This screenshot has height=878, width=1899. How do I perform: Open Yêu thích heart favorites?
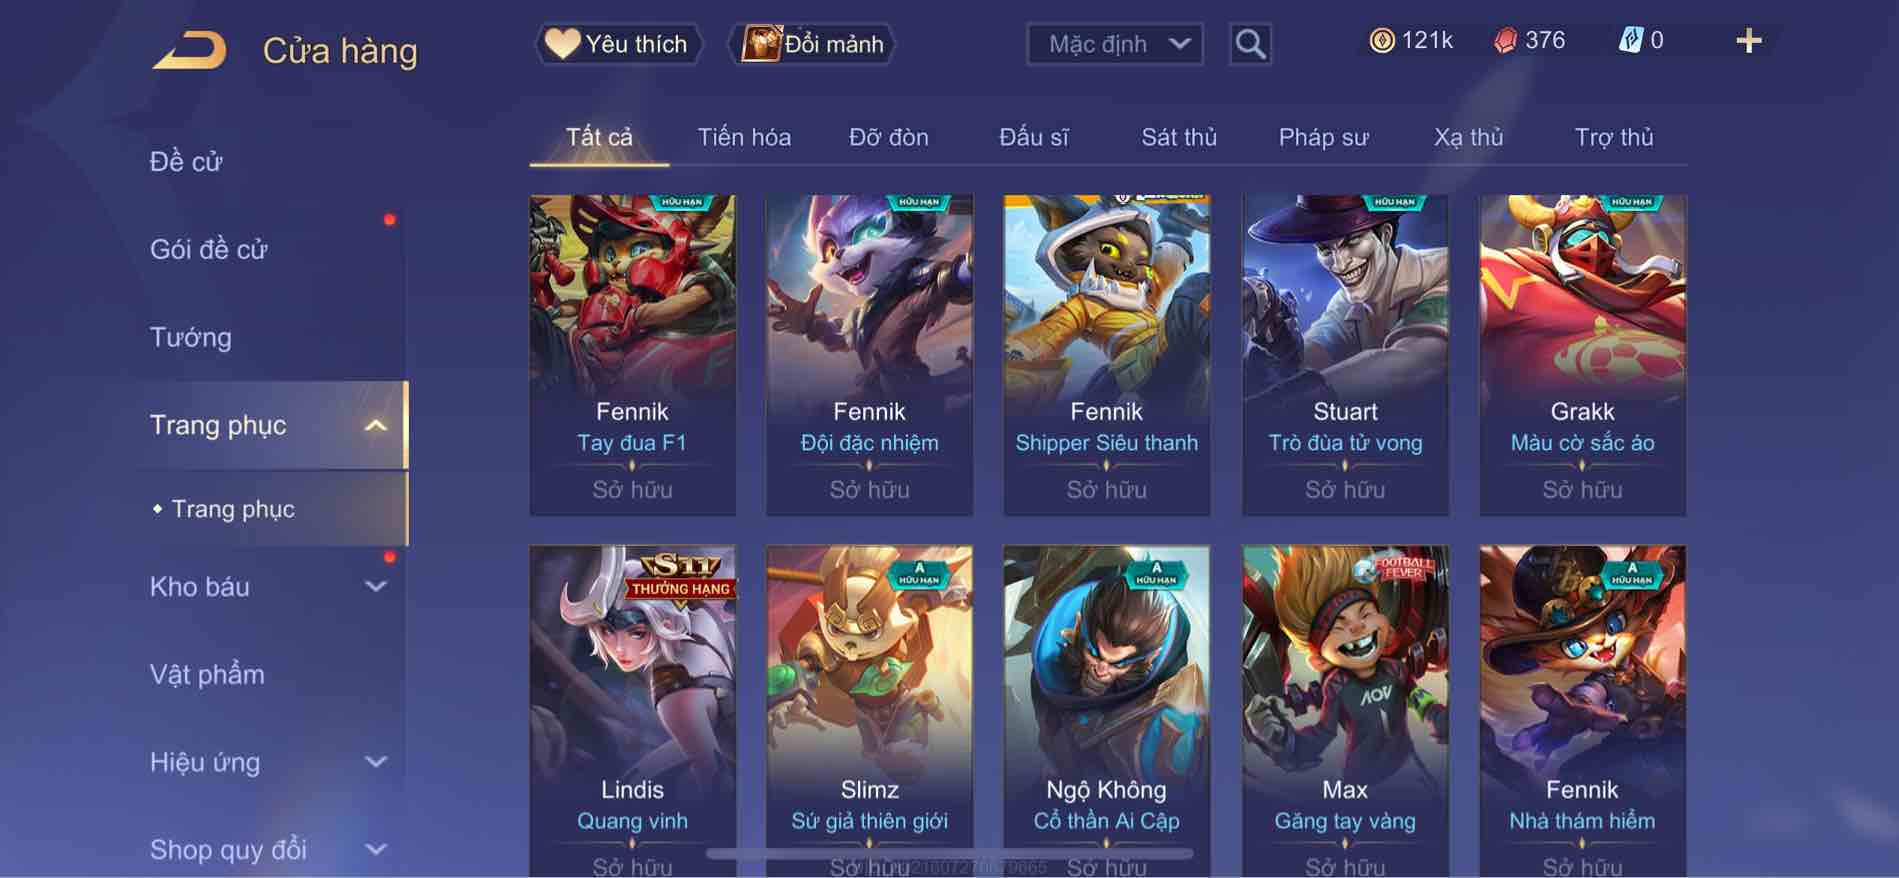(618, 44)
